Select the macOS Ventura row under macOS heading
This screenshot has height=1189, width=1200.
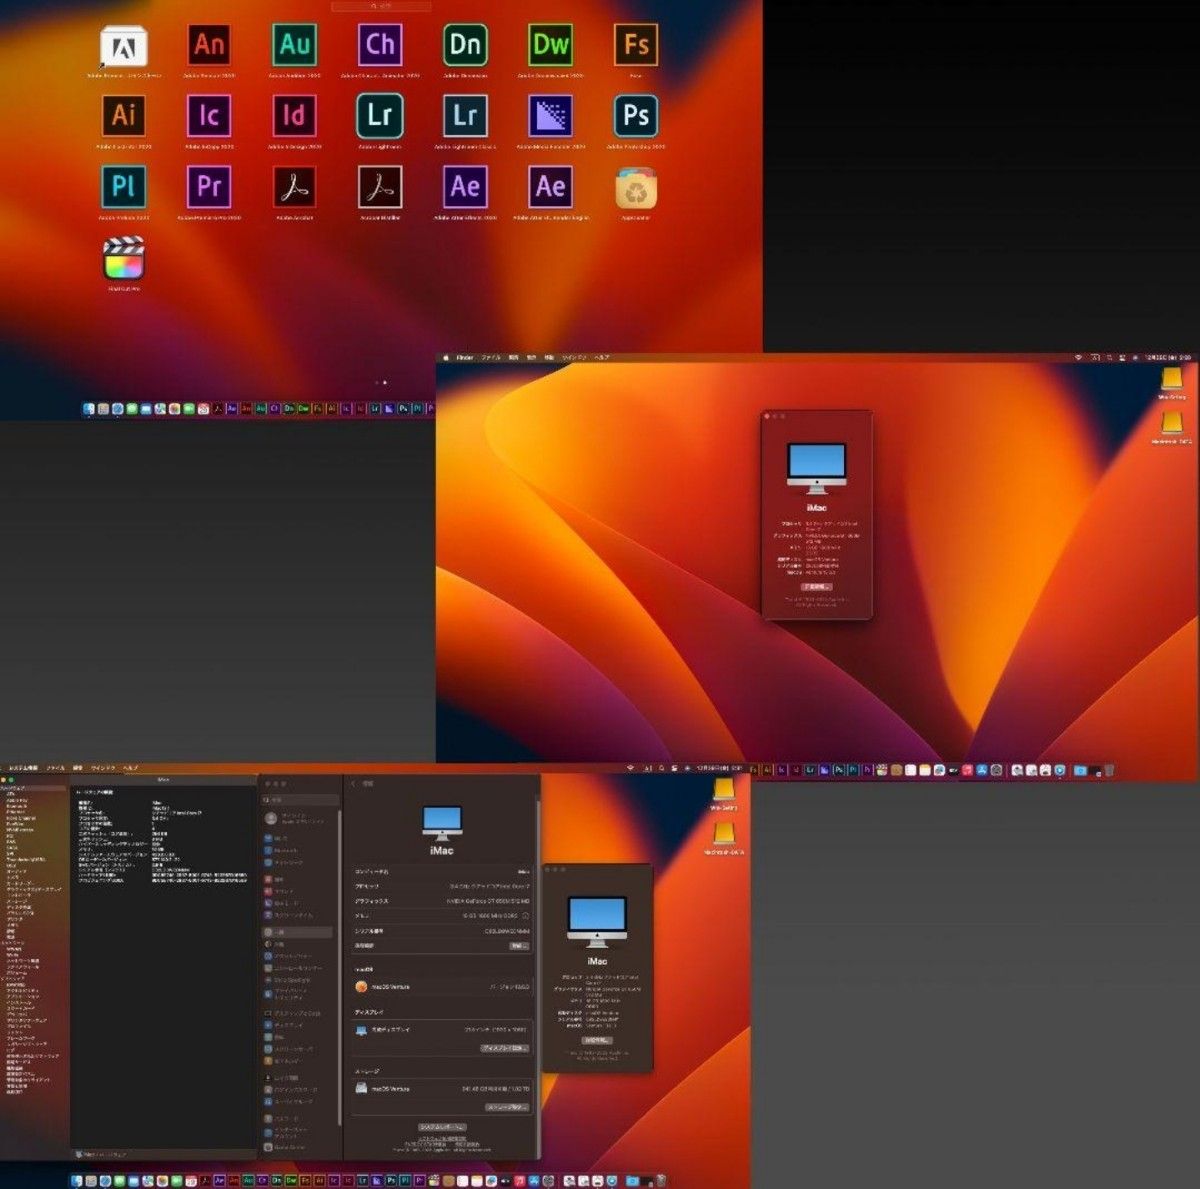click(441, 987)
